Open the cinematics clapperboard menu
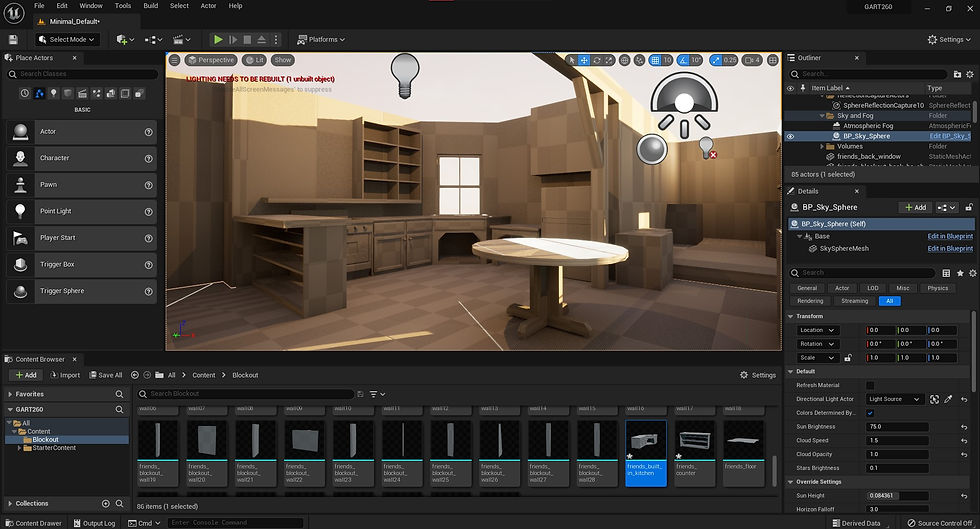980x529 pixels. pos(181,39)
